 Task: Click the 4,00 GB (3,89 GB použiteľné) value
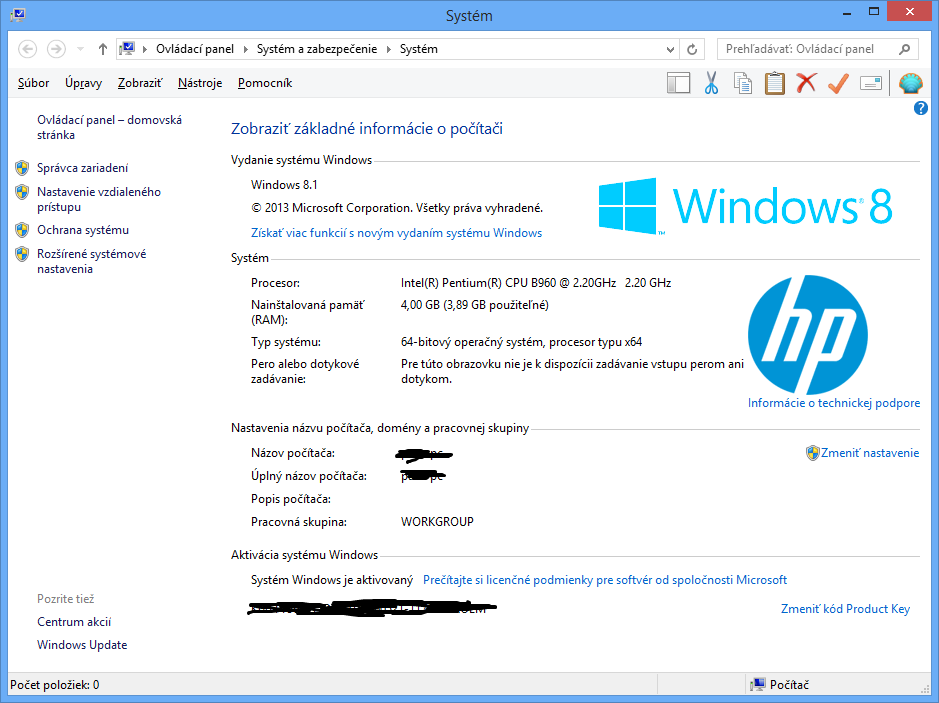(474, 305)
